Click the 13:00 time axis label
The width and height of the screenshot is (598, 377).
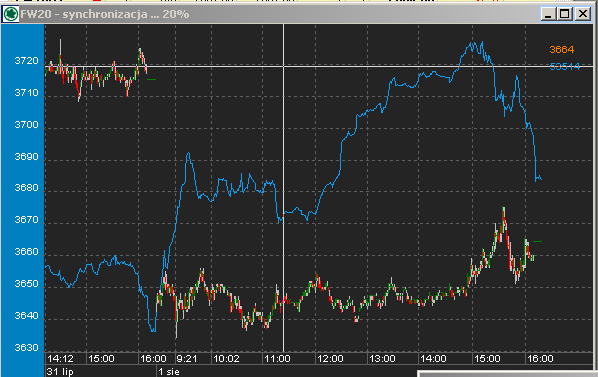click(x=383, y=359)
